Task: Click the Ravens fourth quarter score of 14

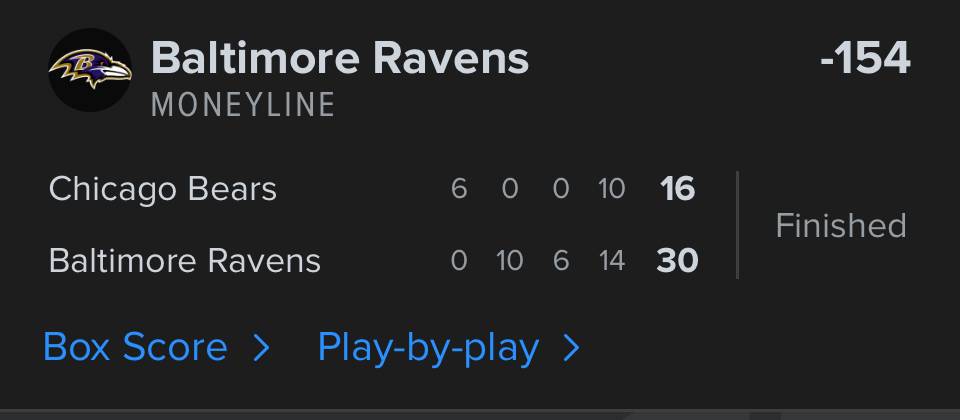Action: [x=612, y=261]
